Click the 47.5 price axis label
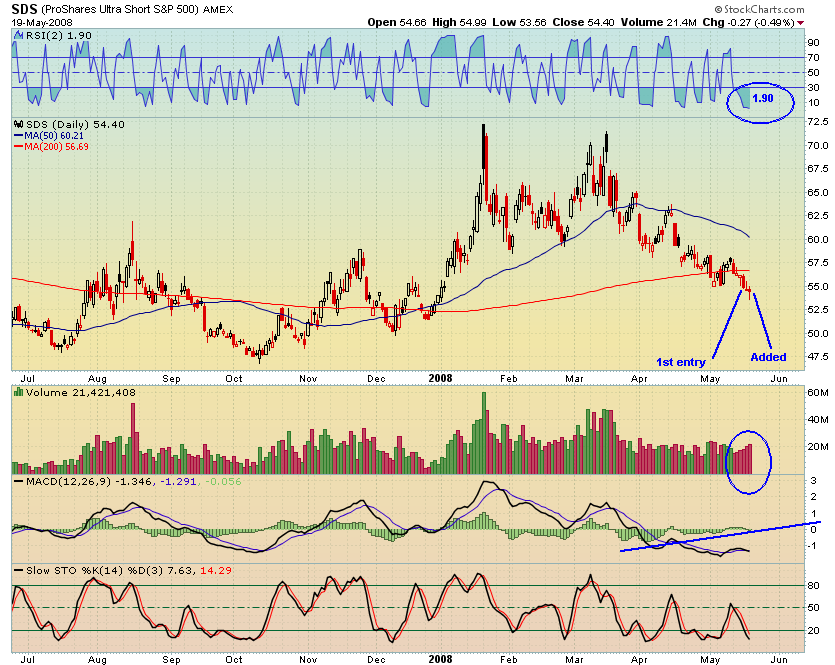 [817, 356]
